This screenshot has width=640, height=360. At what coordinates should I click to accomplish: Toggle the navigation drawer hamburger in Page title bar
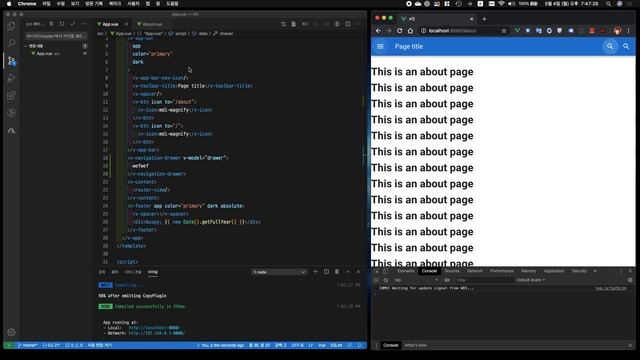click(380, 47)
